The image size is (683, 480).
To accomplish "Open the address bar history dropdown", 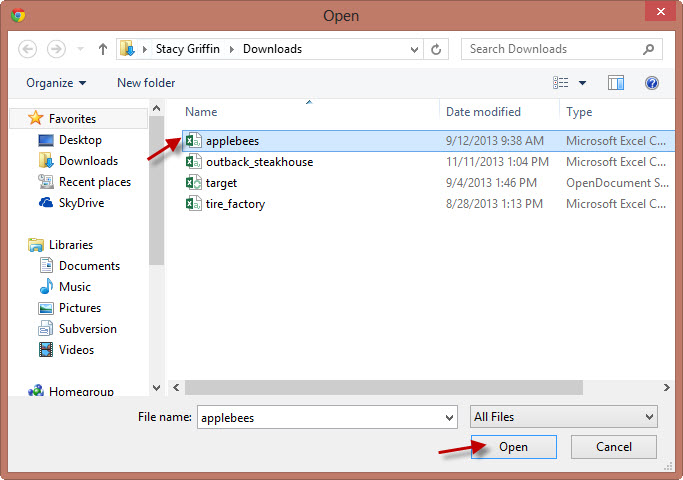I will coord(414,50).
